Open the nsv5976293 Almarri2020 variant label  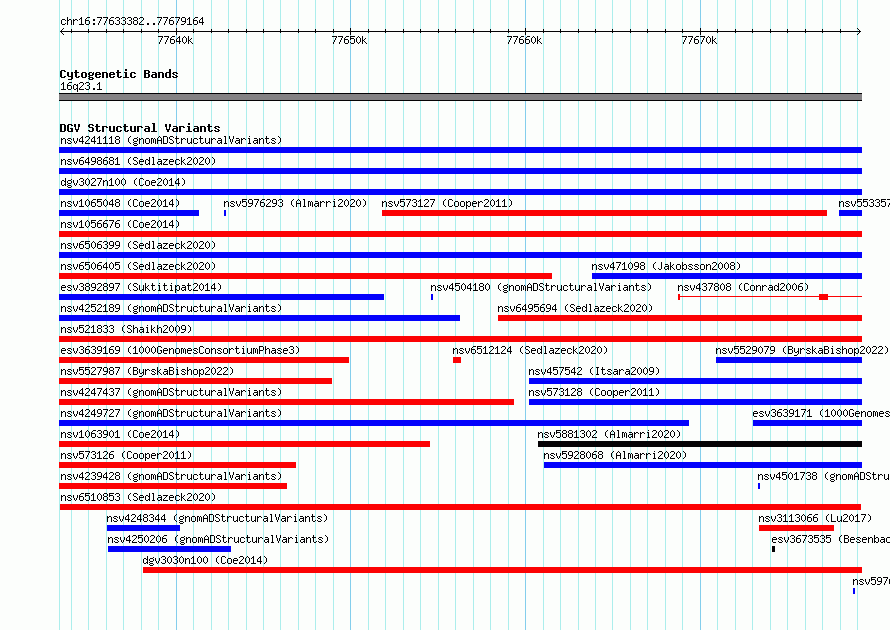[295, 203]
